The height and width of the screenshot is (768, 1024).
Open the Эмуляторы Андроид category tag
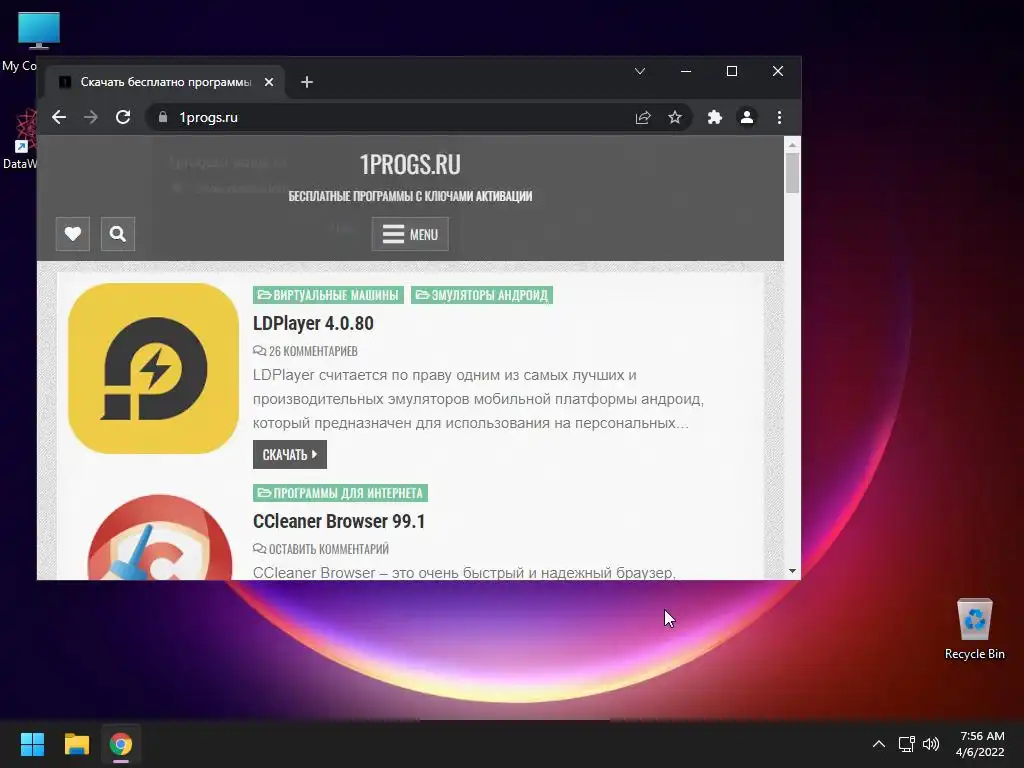click(482, 295)
